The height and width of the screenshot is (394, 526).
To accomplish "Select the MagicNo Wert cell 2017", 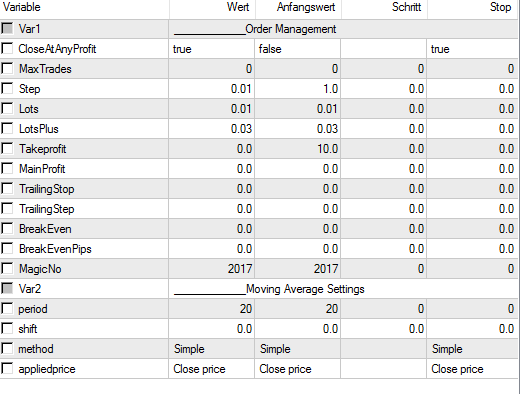I will 212,269.
